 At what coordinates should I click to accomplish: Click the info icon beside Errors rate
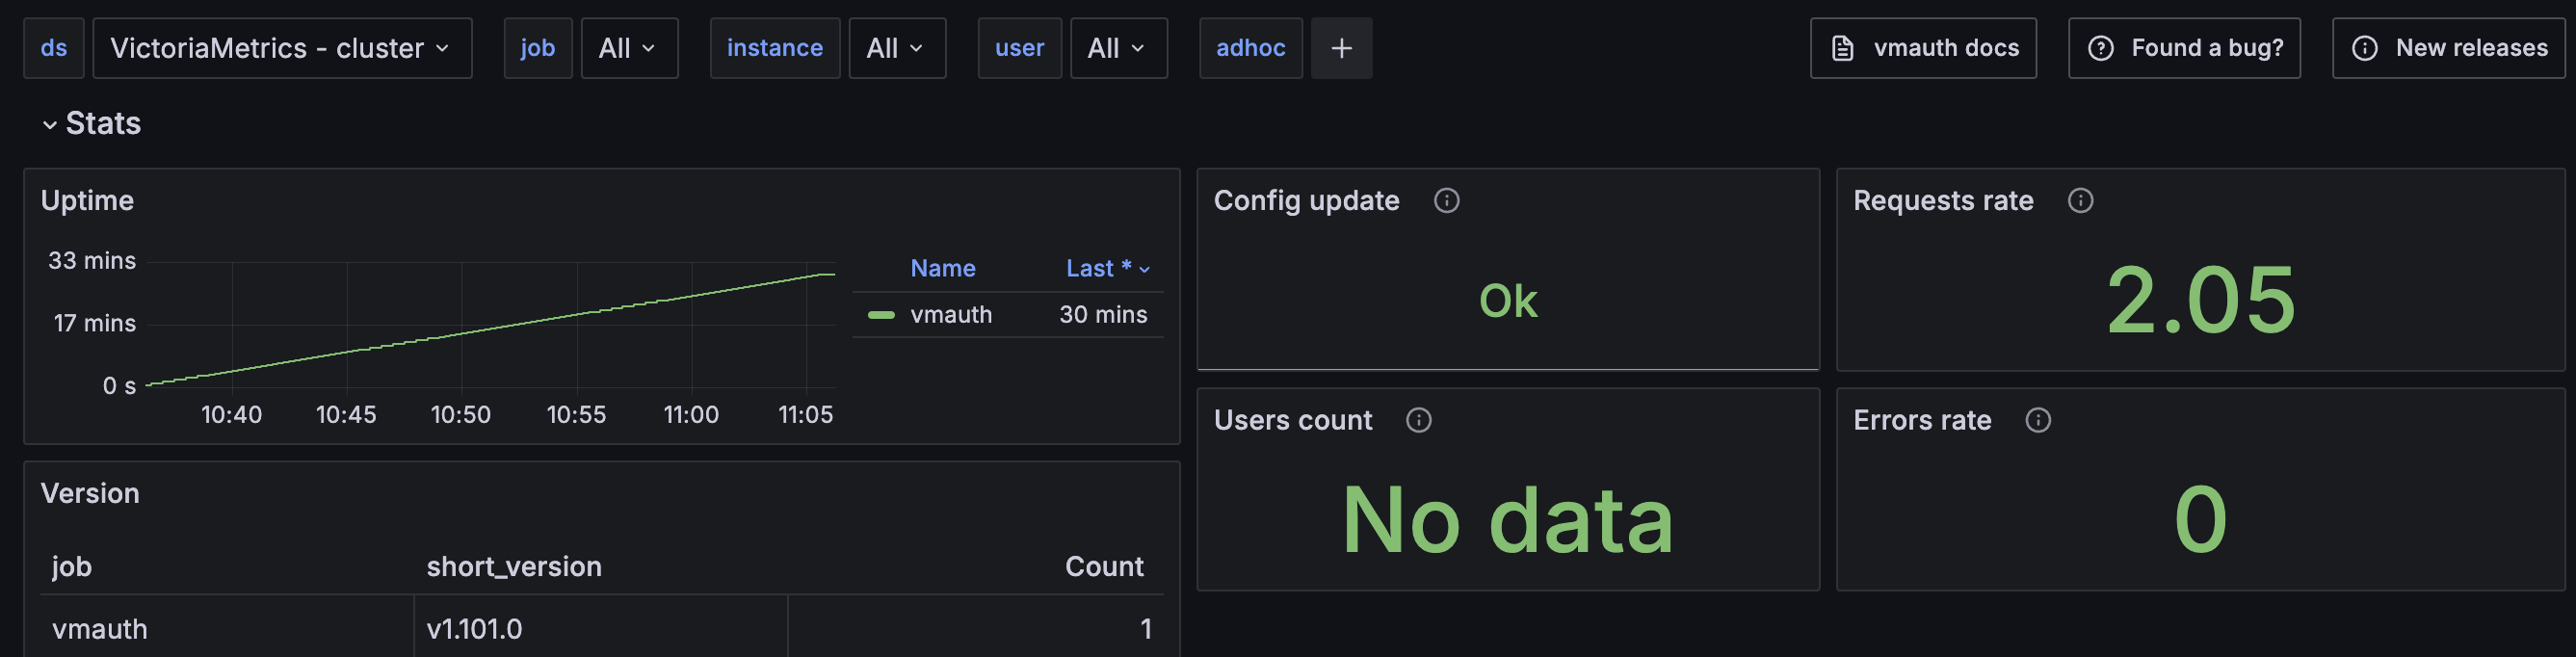2037,420
